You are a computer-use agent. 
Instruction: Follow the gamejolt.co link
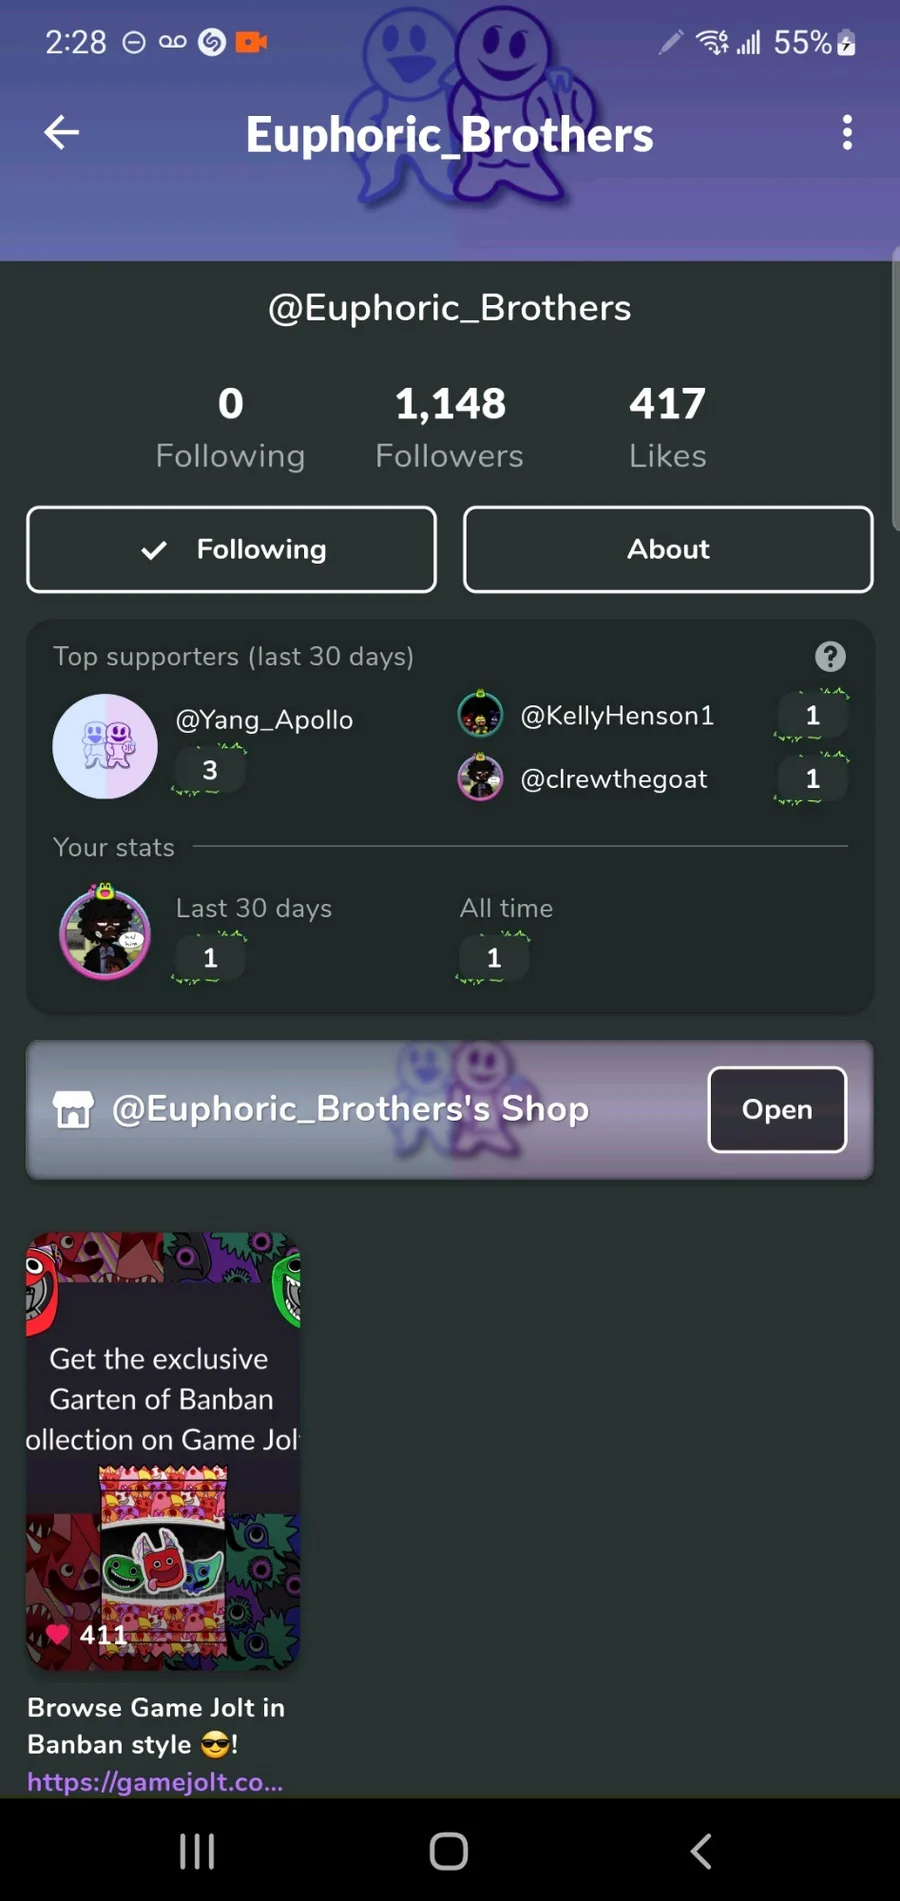(155, 1781)
